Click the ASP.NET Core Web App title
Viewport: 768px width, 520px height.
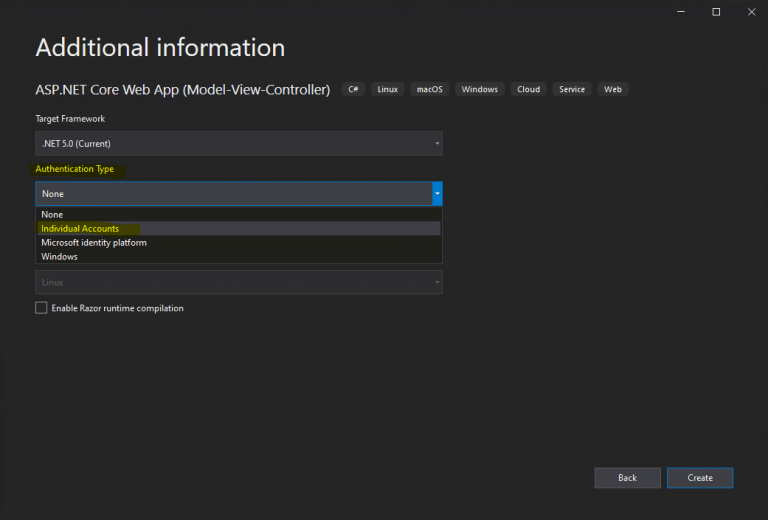[183, 90]
